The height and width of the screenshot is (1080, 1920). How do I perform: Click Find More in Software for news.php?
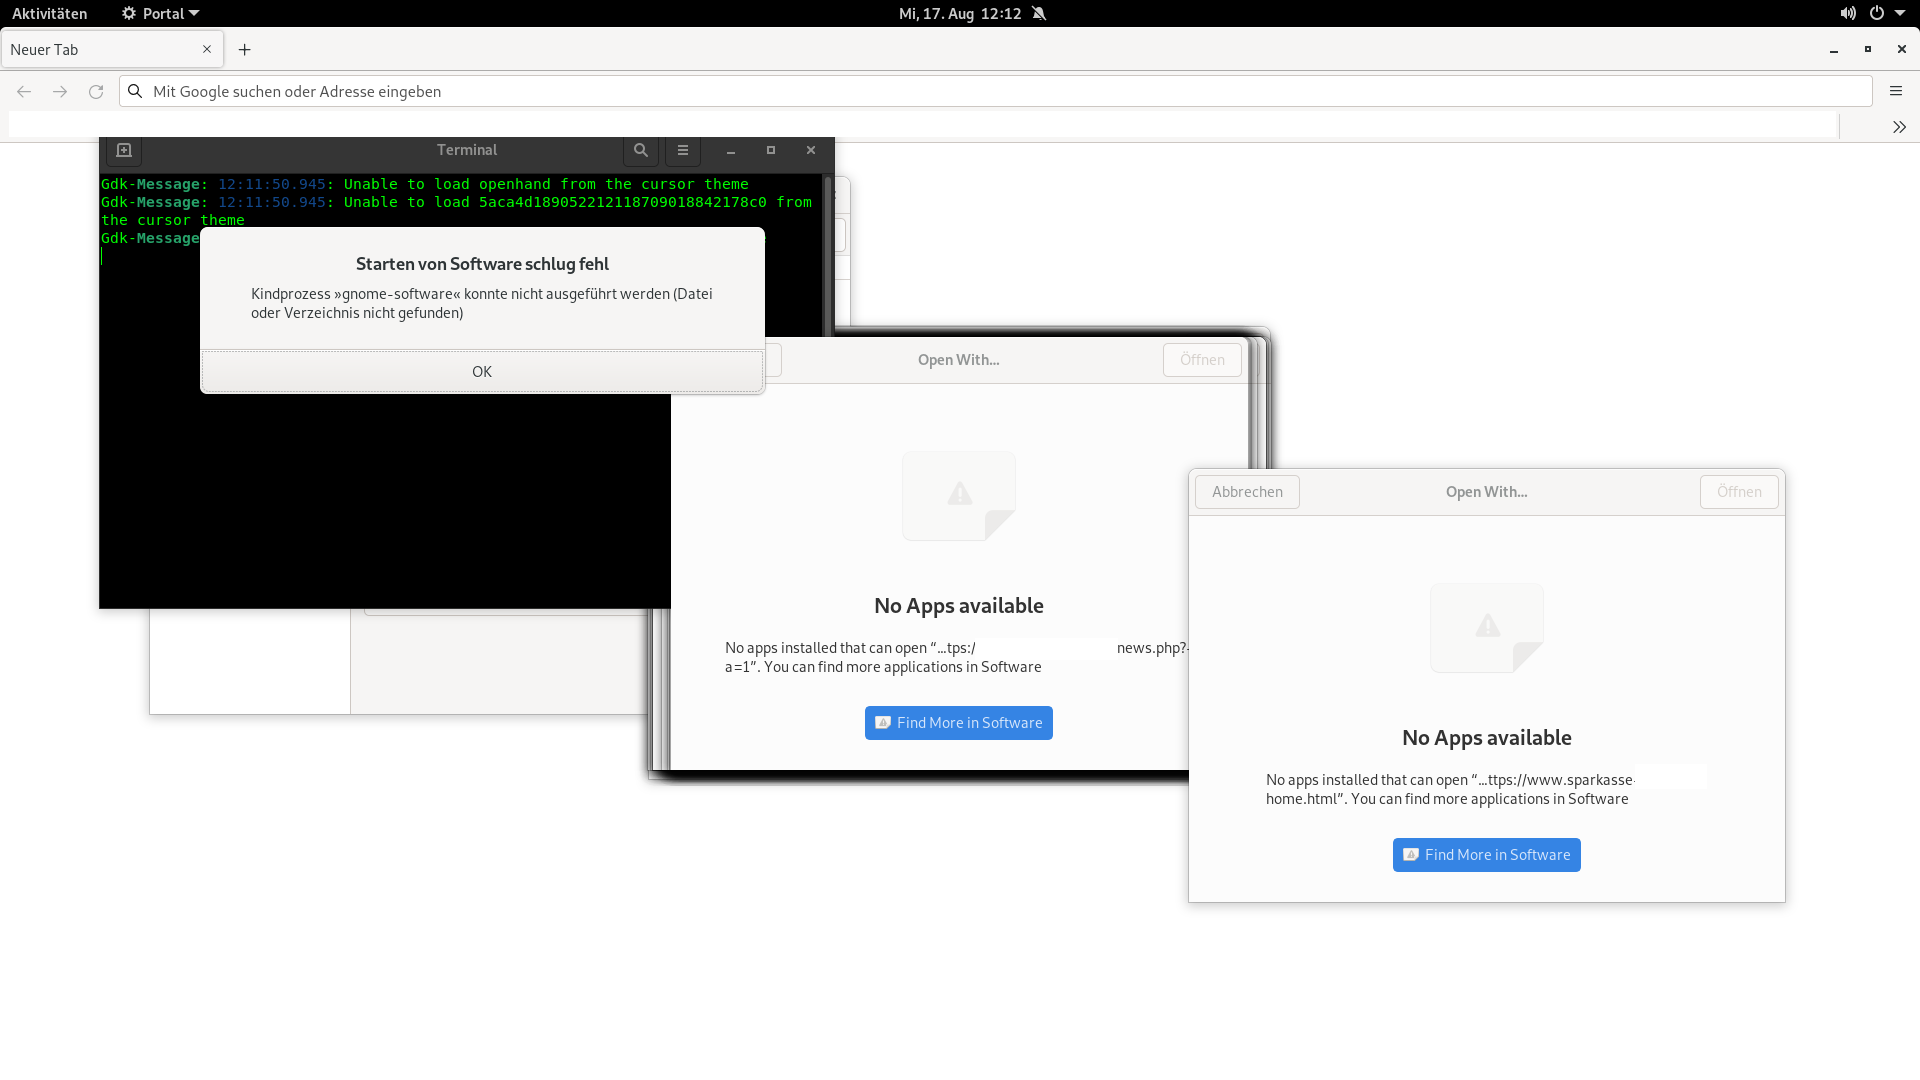coord(958,723)
